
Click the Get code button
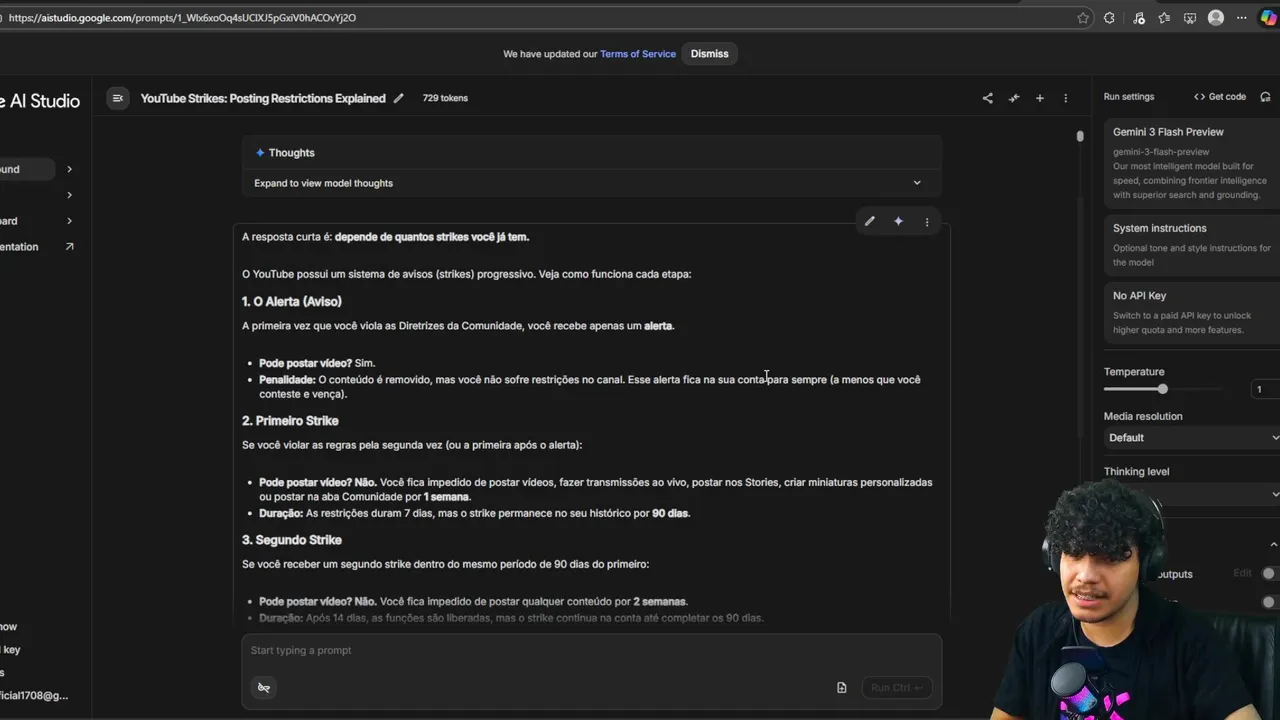[x=1220, y=97]
